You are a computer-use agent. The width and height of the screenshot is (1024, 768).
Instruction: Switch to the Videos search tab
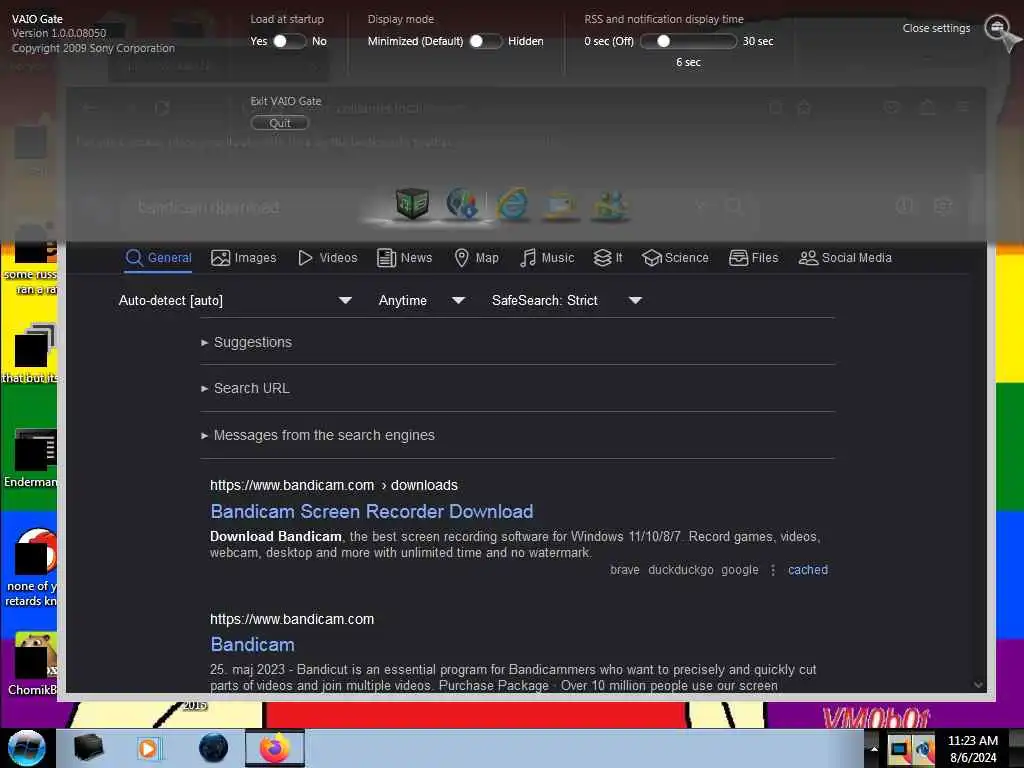click(x=327, y=258)
